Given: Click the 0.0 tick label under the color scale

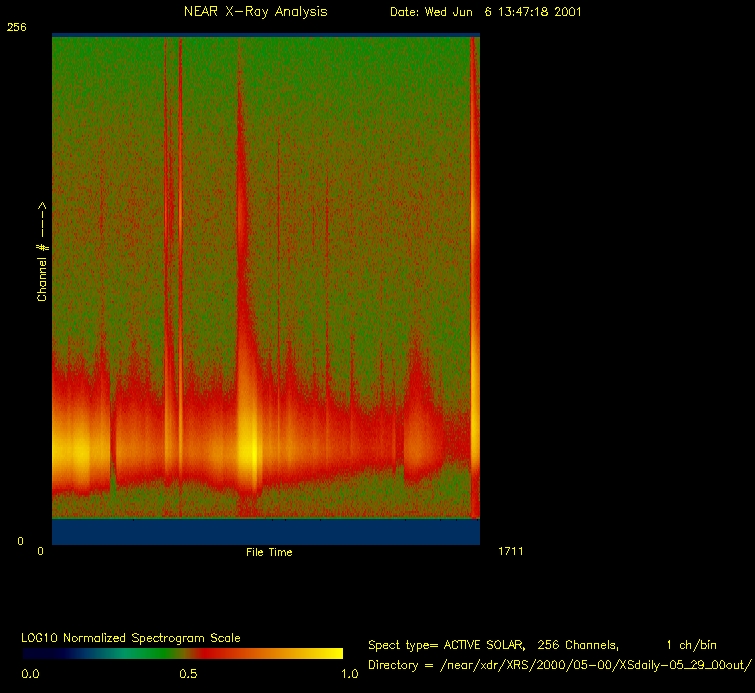Looking at the screenshot, I should 30,674.
